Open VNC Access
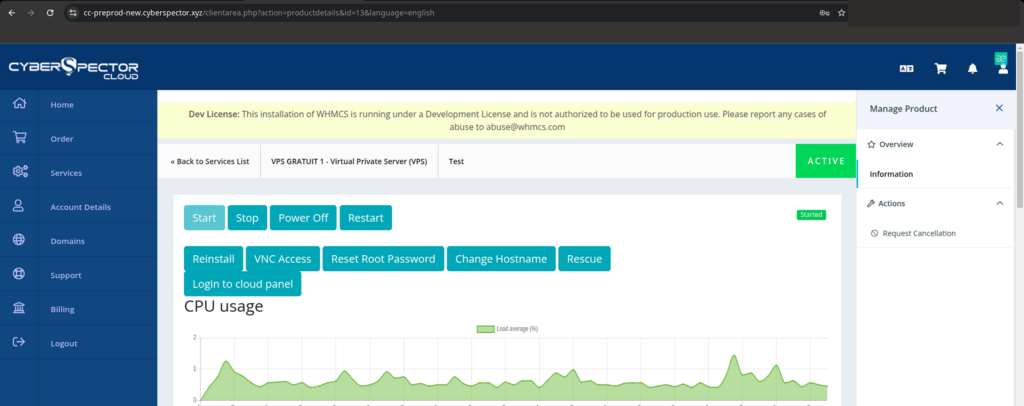 (x=283, y=258)
